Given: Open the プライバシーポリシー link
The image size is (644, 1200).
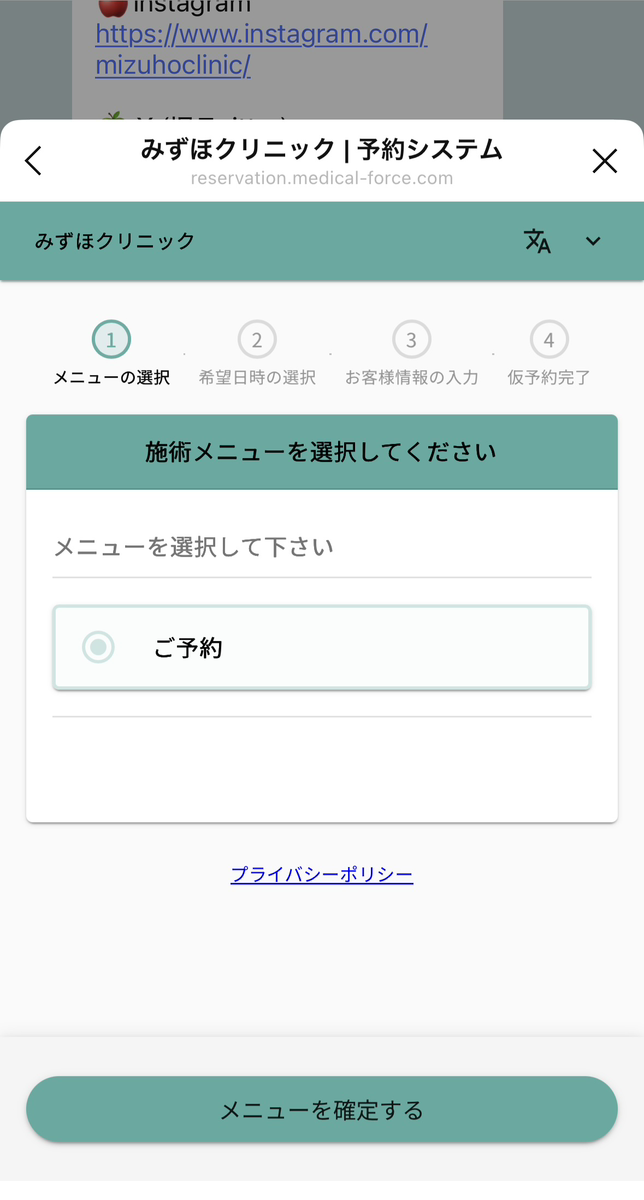Looking at the screenshot, I should click(321, 875).
